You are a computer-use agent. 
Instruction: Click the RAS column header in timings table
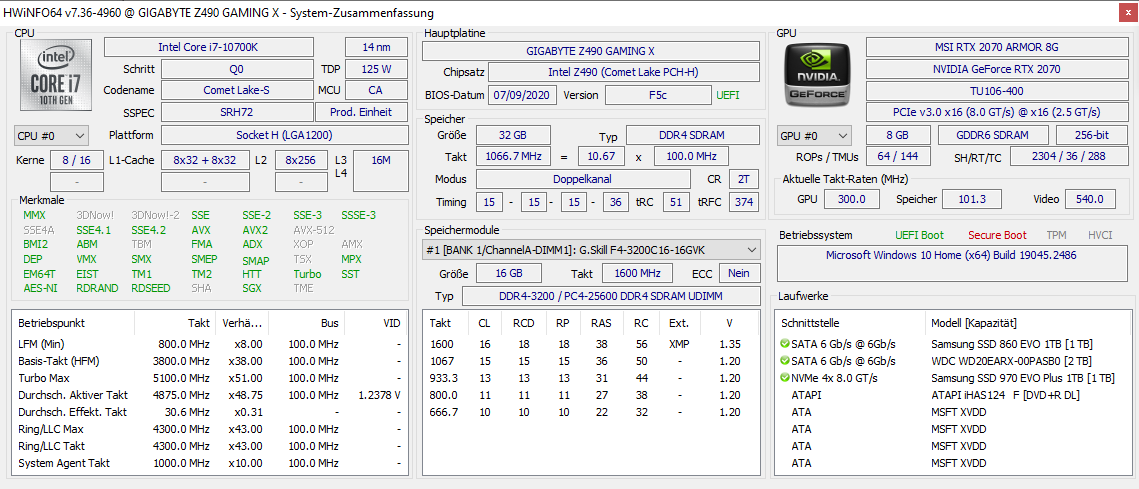[601, 323]
